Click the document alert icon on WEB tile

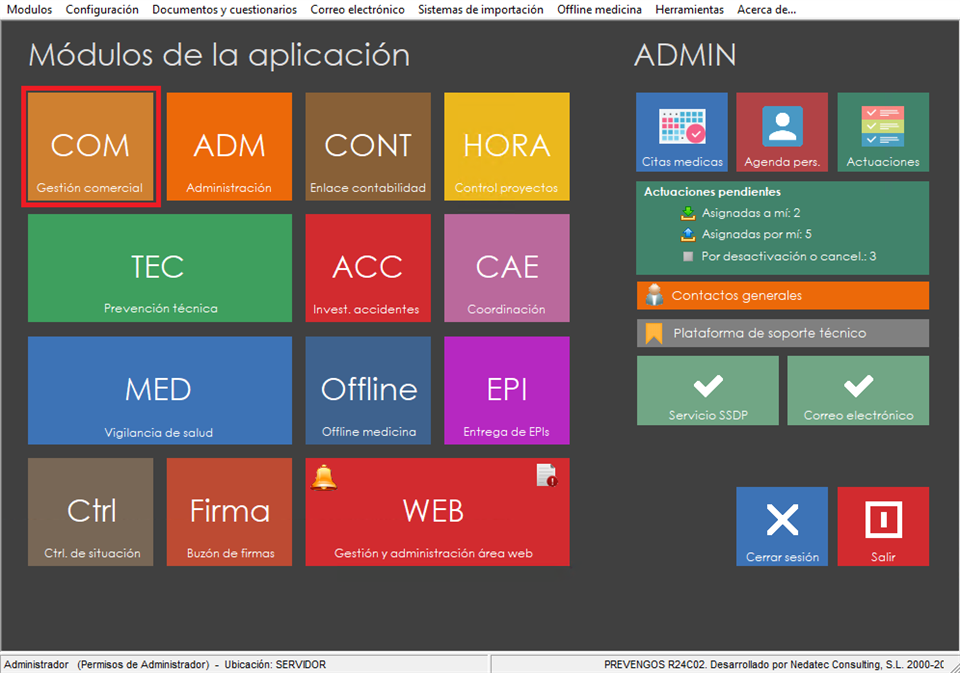546,476
